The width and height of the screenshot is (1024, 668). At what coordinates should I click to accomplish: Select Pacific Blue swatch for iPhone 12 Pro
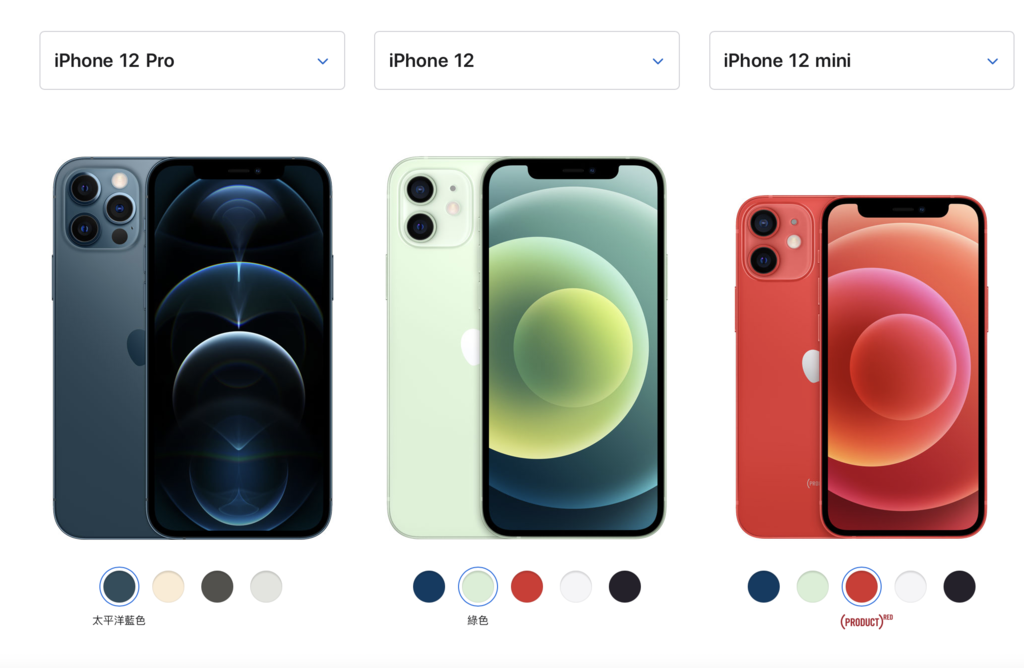119,586
